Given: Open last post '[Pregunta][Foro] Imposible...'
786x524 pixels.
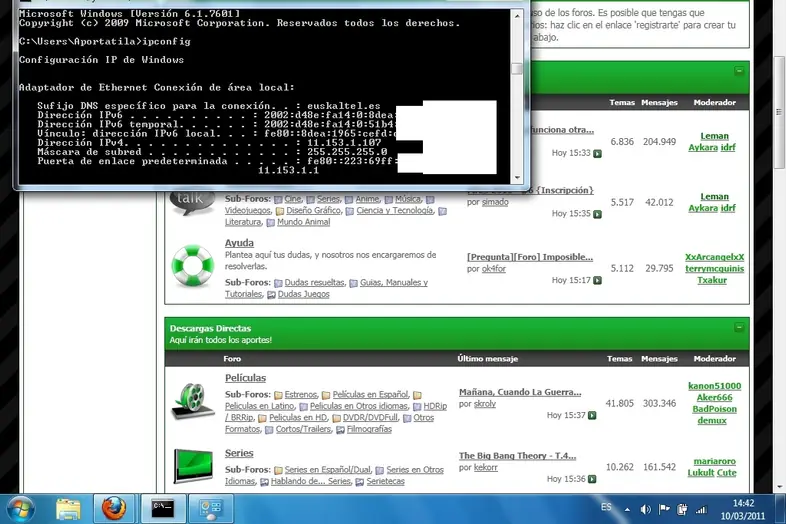Looking at the screenshot, I should pyautogui.click(x=530, y=257).
